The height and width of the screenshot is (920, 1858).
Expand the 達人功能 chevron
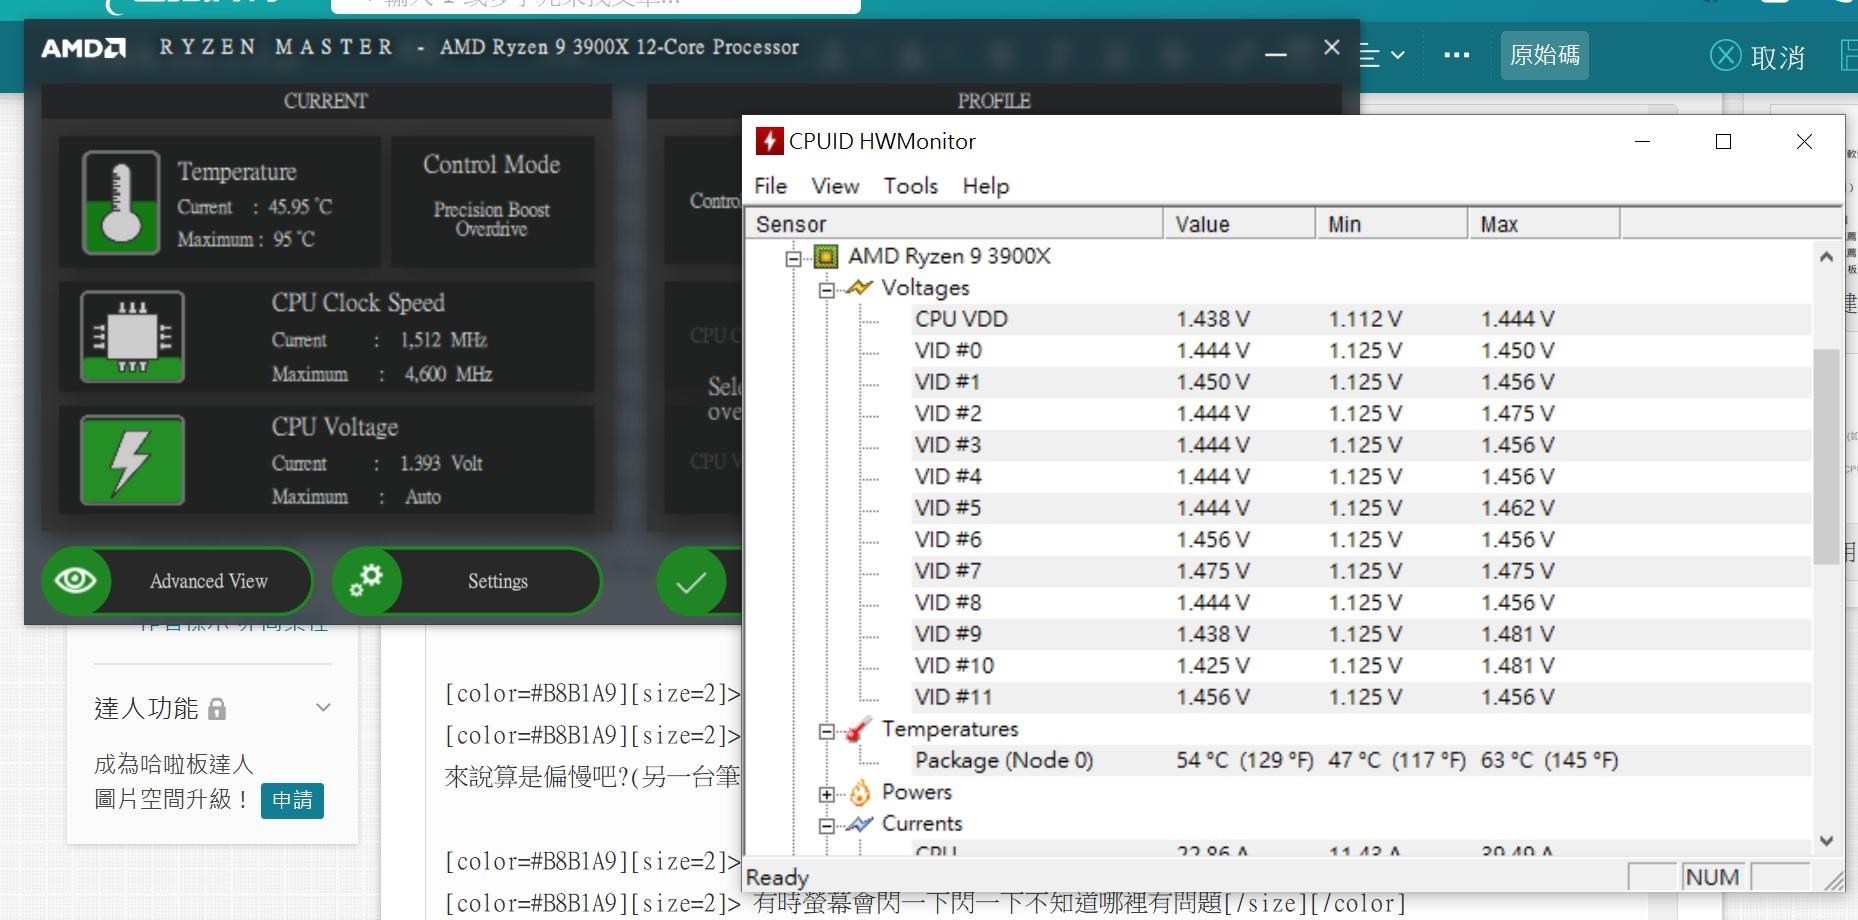click(323, 708)
